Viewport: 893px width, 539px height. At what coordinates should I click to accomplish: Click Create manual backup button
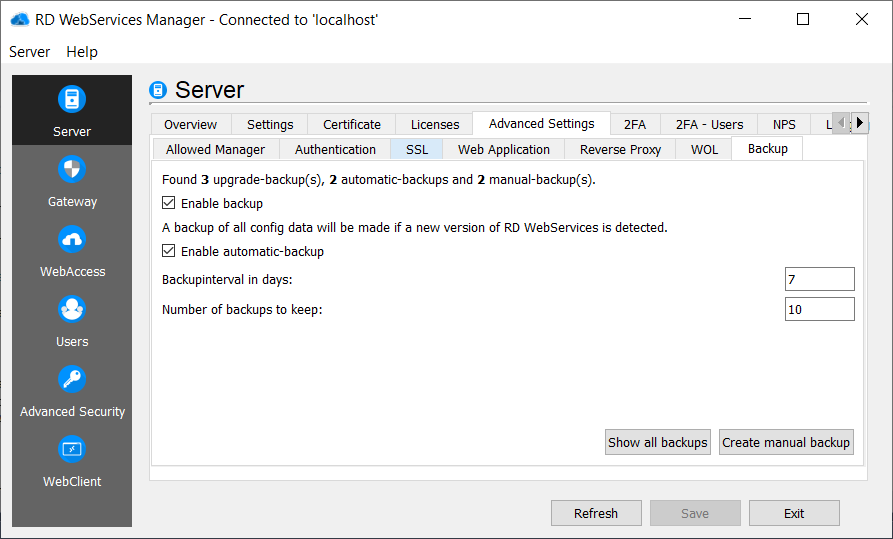(786, 442)
